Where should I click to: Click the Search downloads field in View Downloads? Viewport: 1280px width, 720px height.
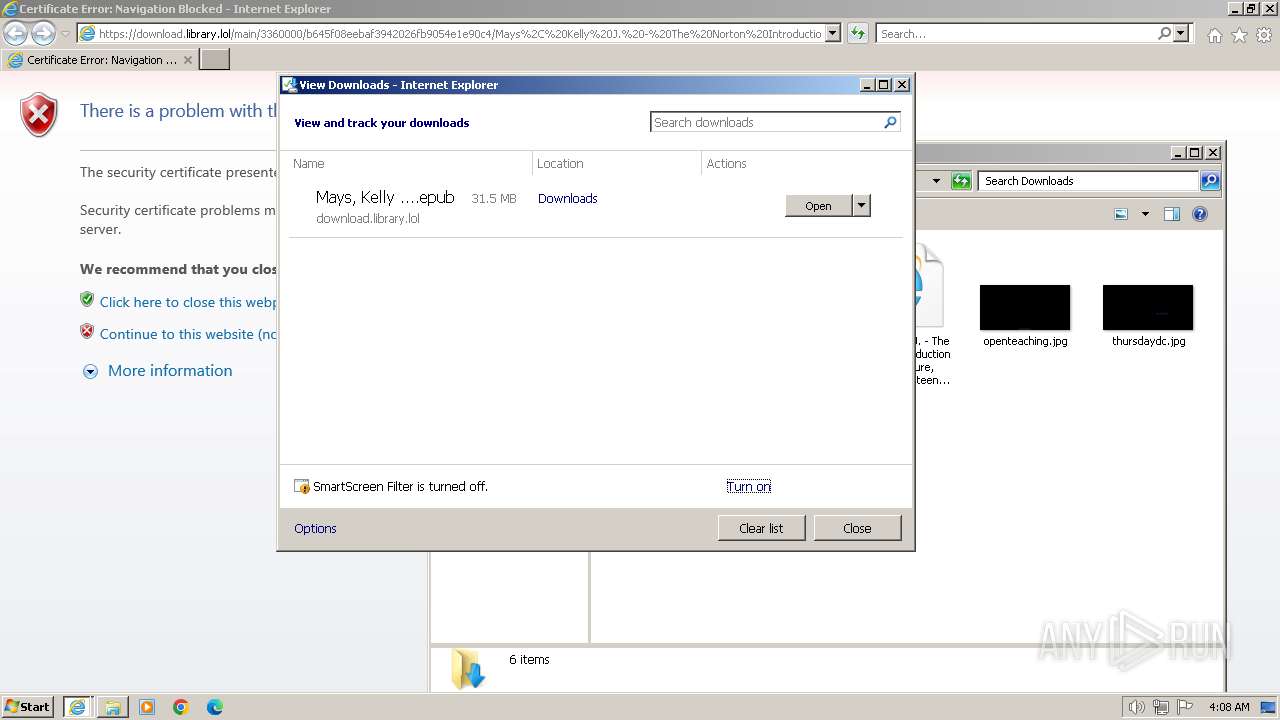(x=767, y=122)
